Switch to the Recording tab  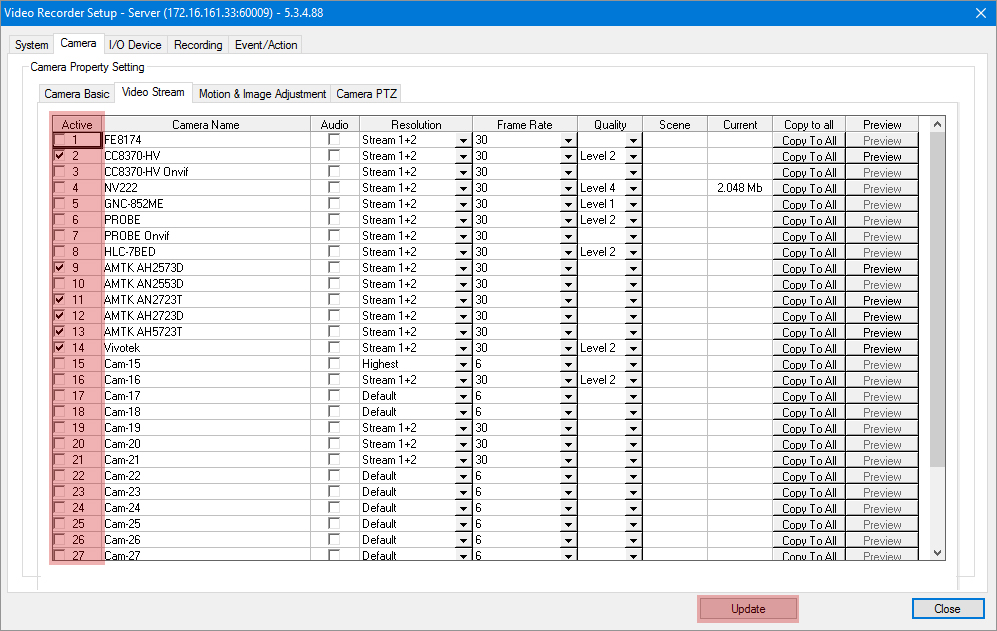pyautogui.click(x=198, y=45)
